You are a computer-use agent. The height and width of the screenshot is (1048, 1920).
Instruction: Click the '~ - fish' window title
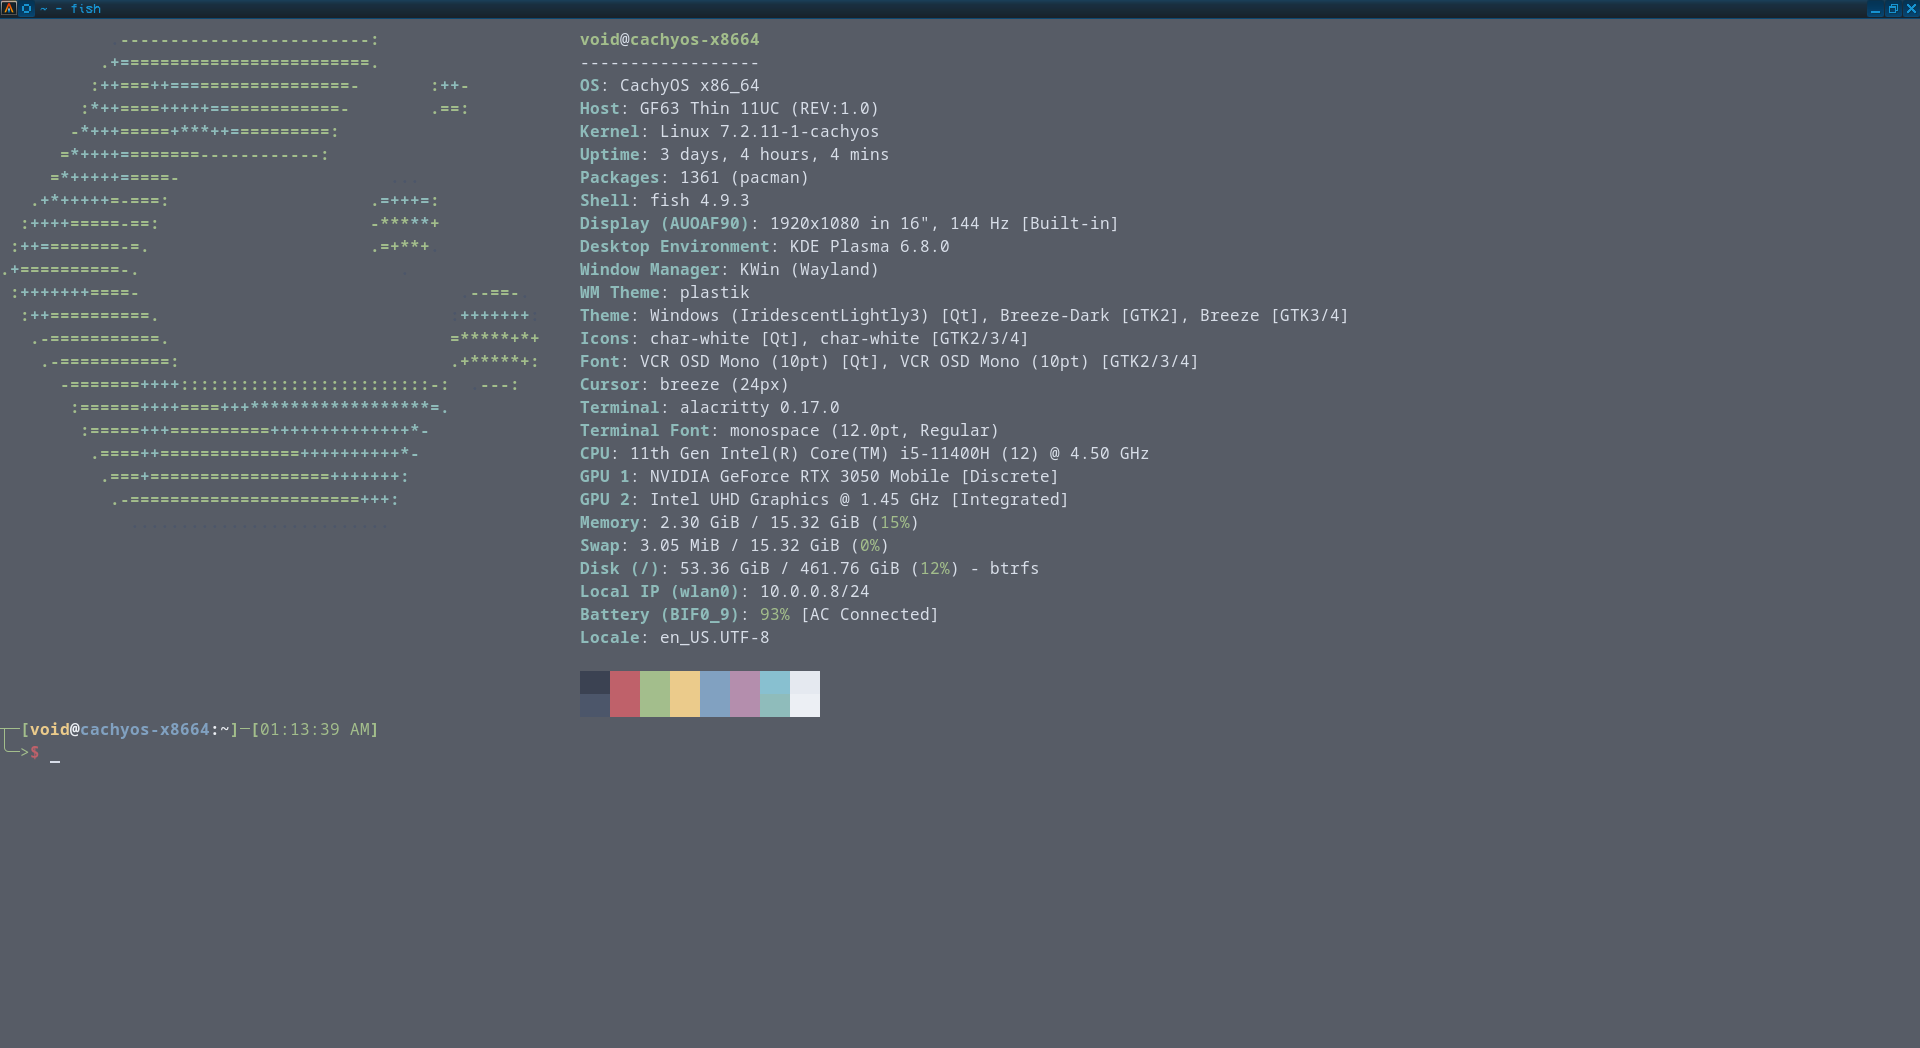click(70, 9)
